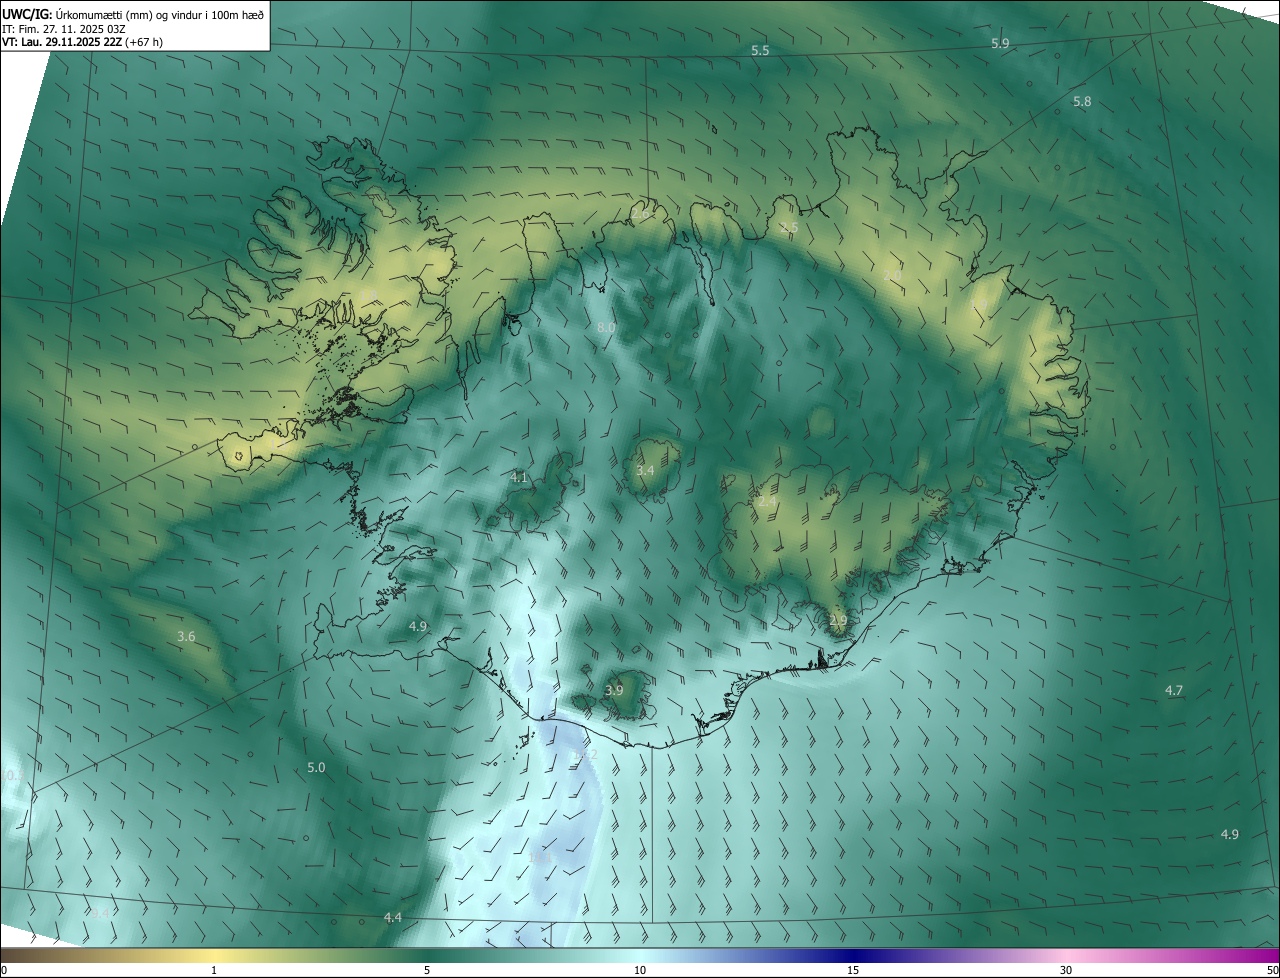This screenshot has height=978, width=1280.
Task: Click the 30 tick on the color scale
Action: click(1066, 970)
